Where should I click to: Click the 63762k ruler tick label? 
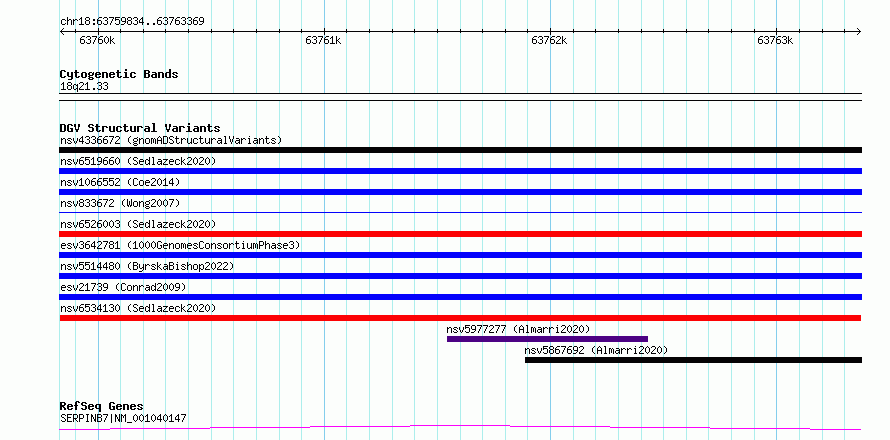[x=549, y=40]
